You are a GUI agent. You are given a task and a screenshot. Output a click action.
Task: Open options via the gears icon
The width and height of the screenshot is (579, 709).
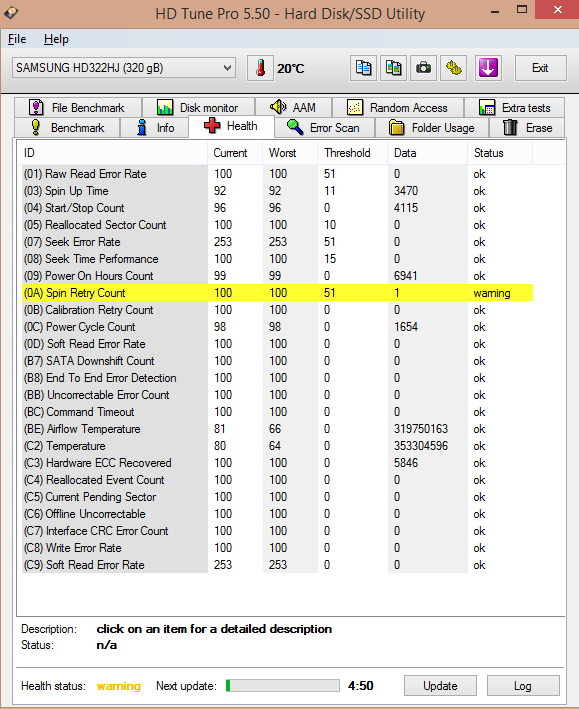click(x=454, y=68)
